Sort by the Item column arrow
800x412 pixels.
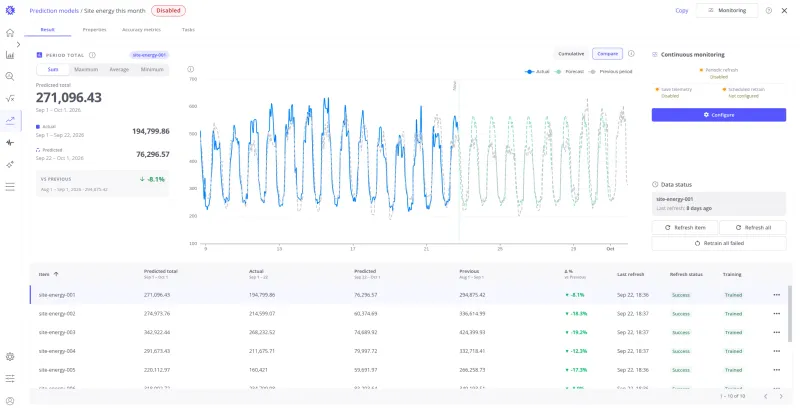coord(56,274)
